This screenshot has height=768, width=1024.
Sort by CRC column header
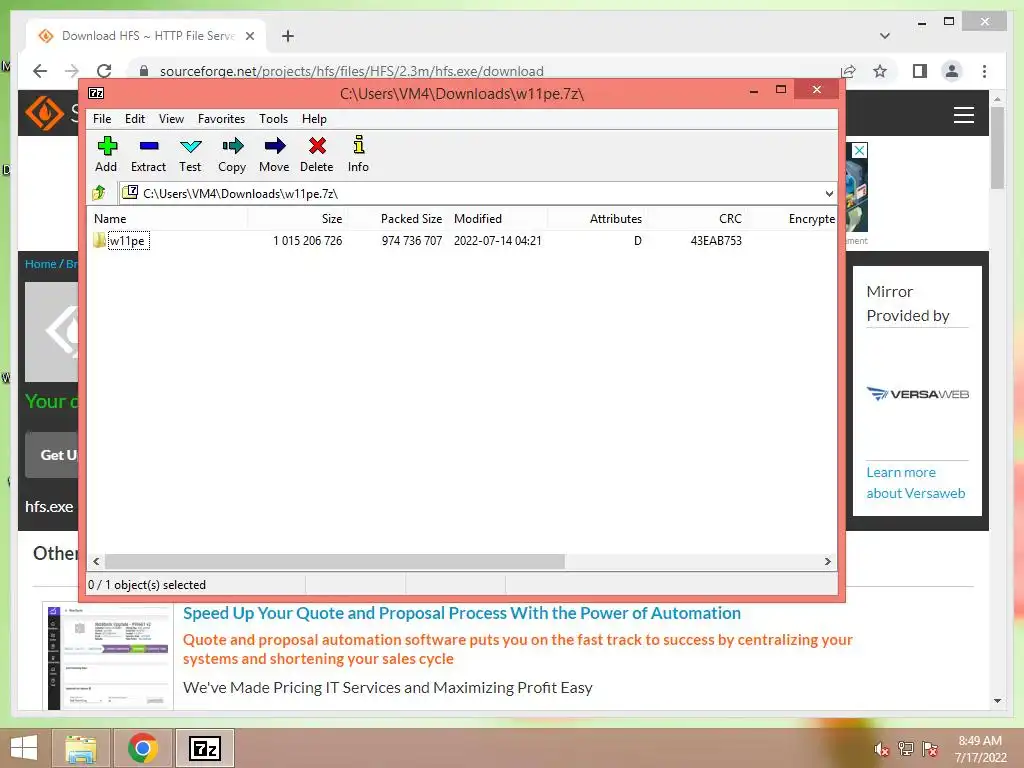(x=696, y=219)
